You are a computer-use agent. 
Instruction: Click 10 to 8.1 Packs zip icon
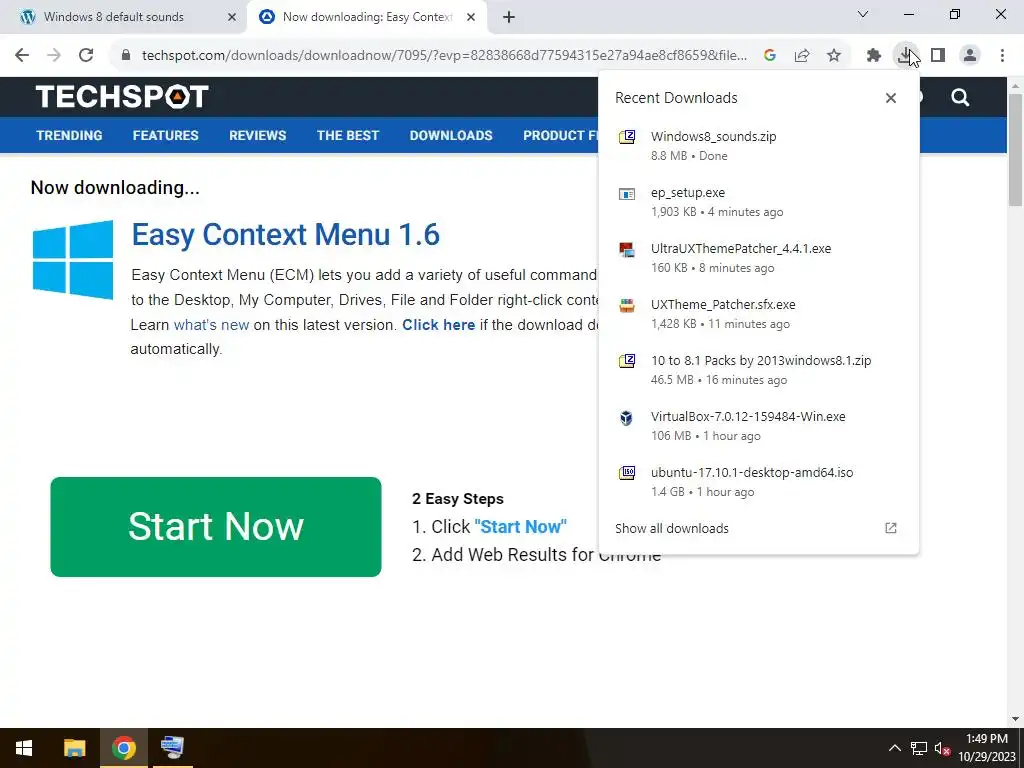[627, 361]
